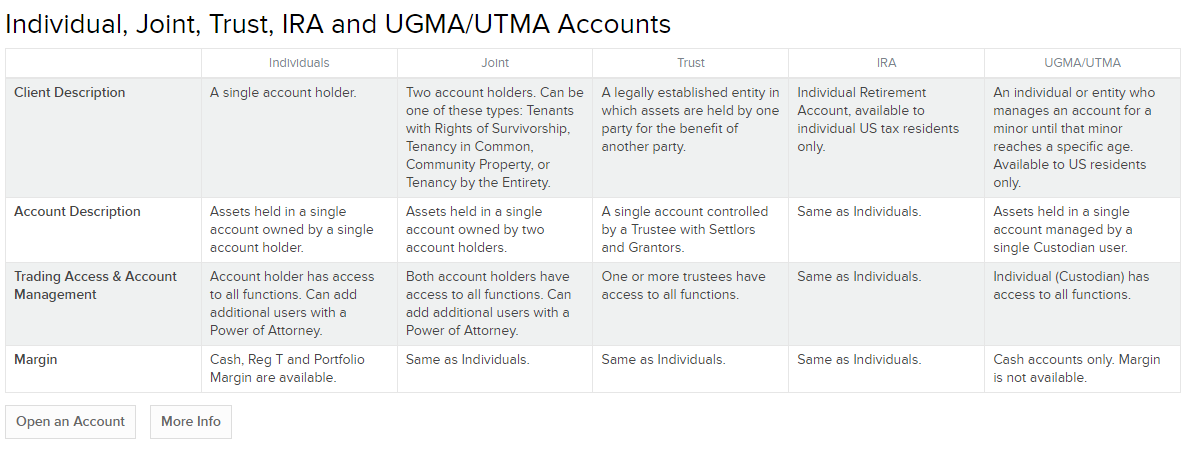Screen dimensions: 1202x472
Task: Select the Individuals column header
Action: click(x=299, y=63)
